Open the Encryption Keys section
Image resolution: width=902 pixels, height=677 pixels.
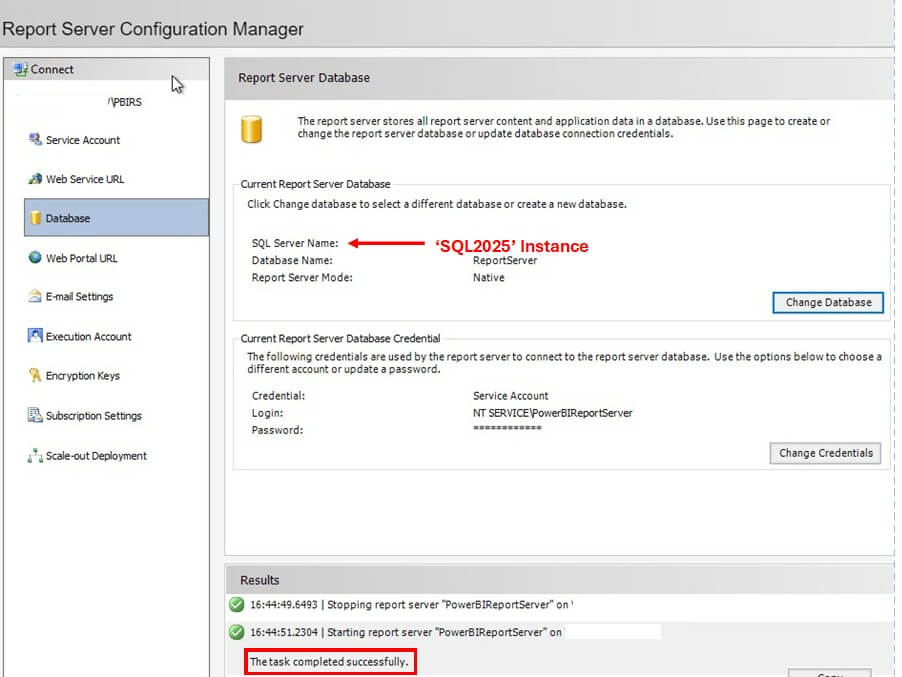coord(83,376)
